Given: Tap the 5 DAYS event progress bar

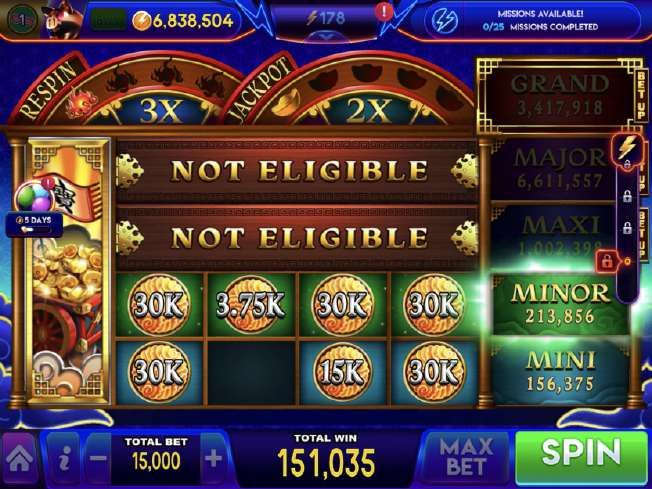Looking at the screenshot, I should (34, 225).
